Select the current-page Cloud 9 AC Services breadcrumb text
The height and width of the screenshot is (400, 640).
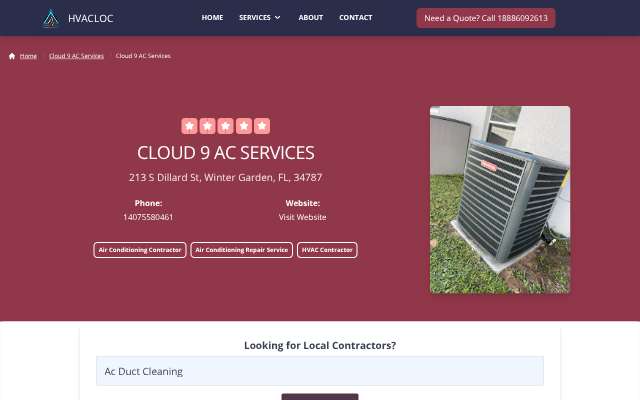point(143,56)
